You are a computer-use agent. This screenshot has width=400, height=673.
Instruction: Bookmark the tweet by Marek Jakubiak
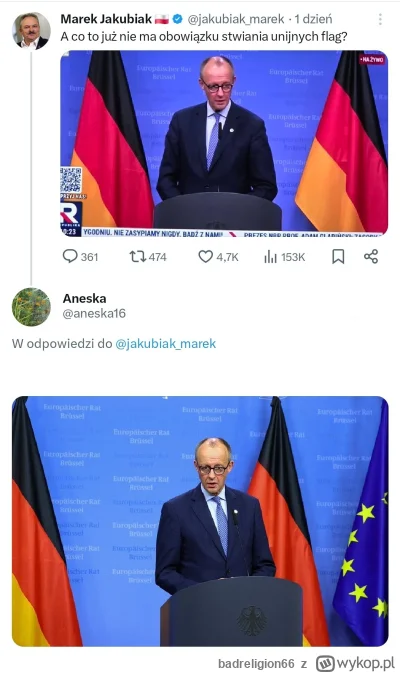click(338, 256)
